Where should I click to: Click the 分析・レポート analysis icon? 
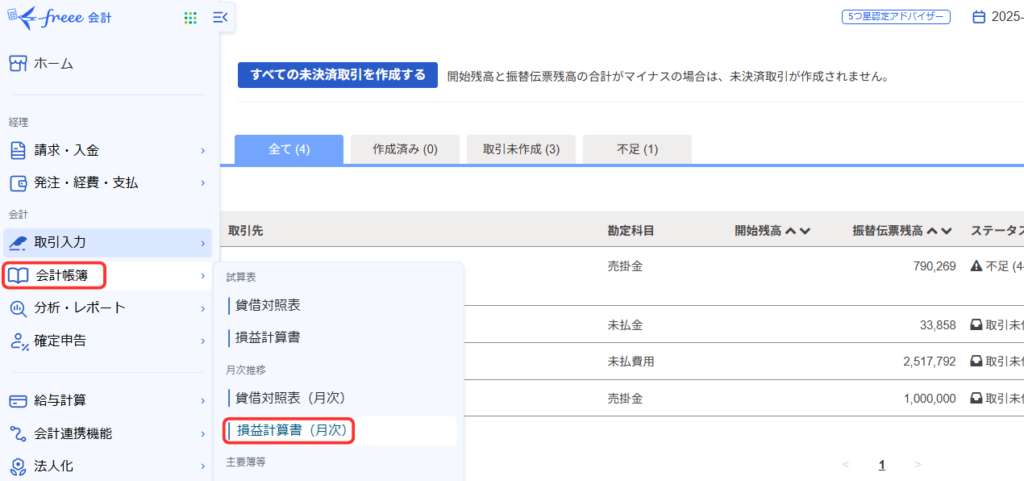(x=17, y=308)
